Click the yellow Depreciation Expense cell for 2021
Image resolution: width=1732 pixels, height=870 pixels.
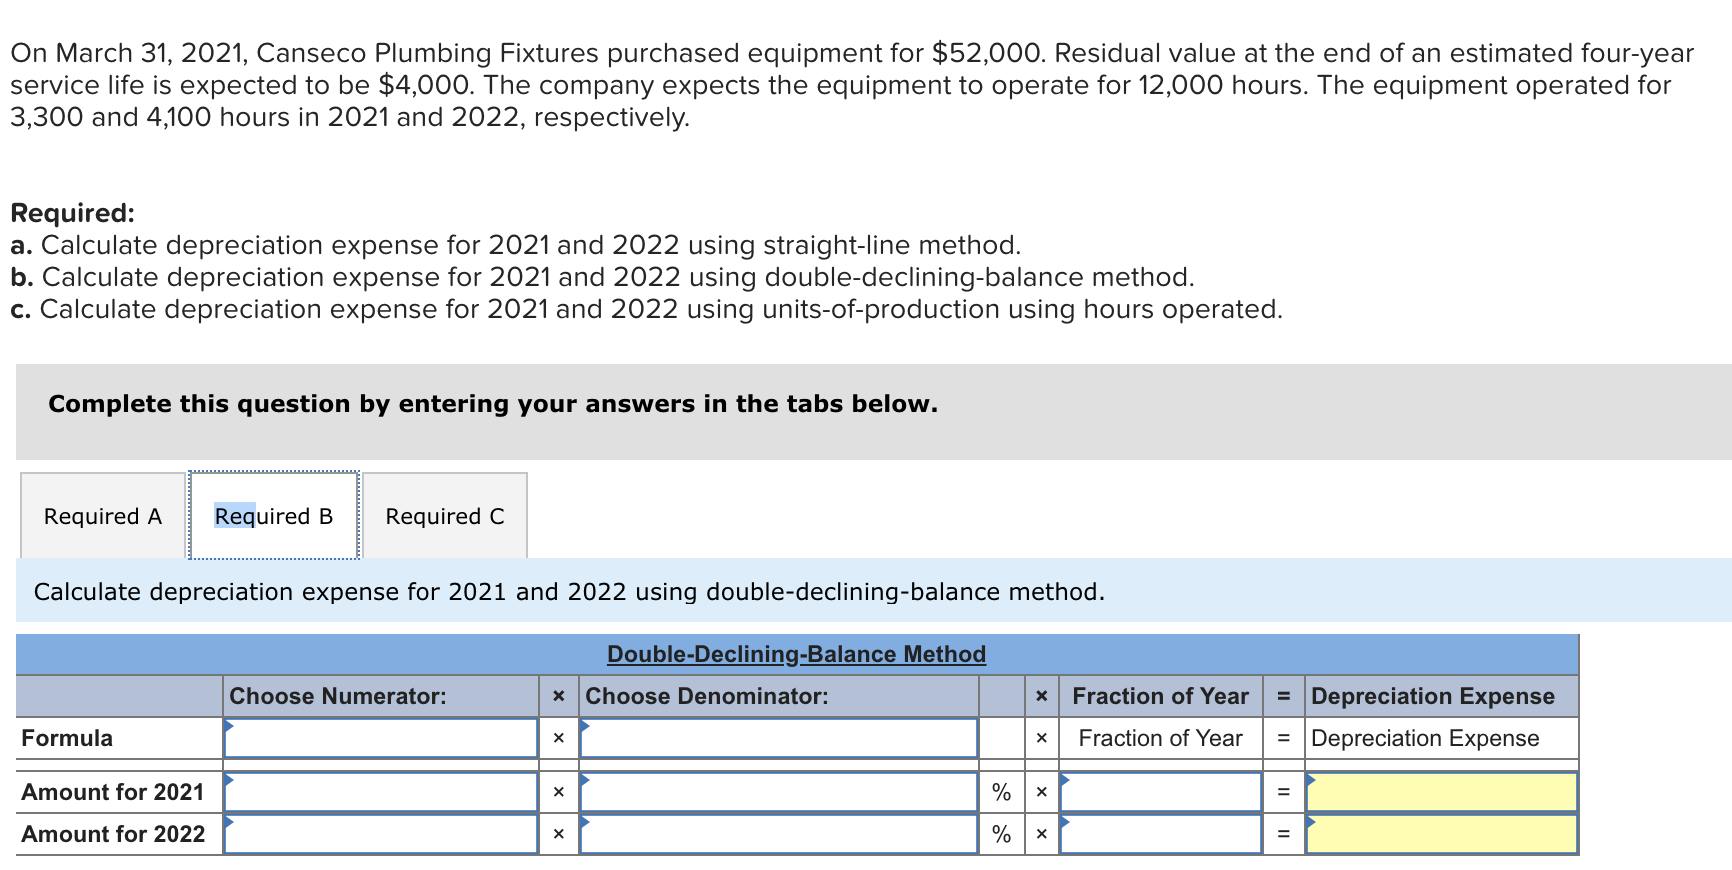pos(1440,791)
